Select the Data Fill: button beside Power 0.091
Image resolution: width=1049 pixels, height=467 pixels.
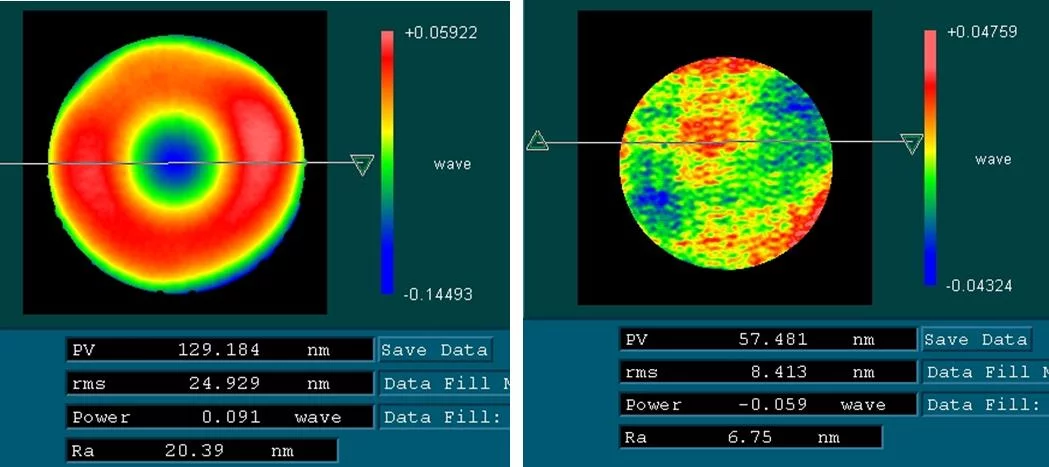pyautogui.click(x=441, y=417)
